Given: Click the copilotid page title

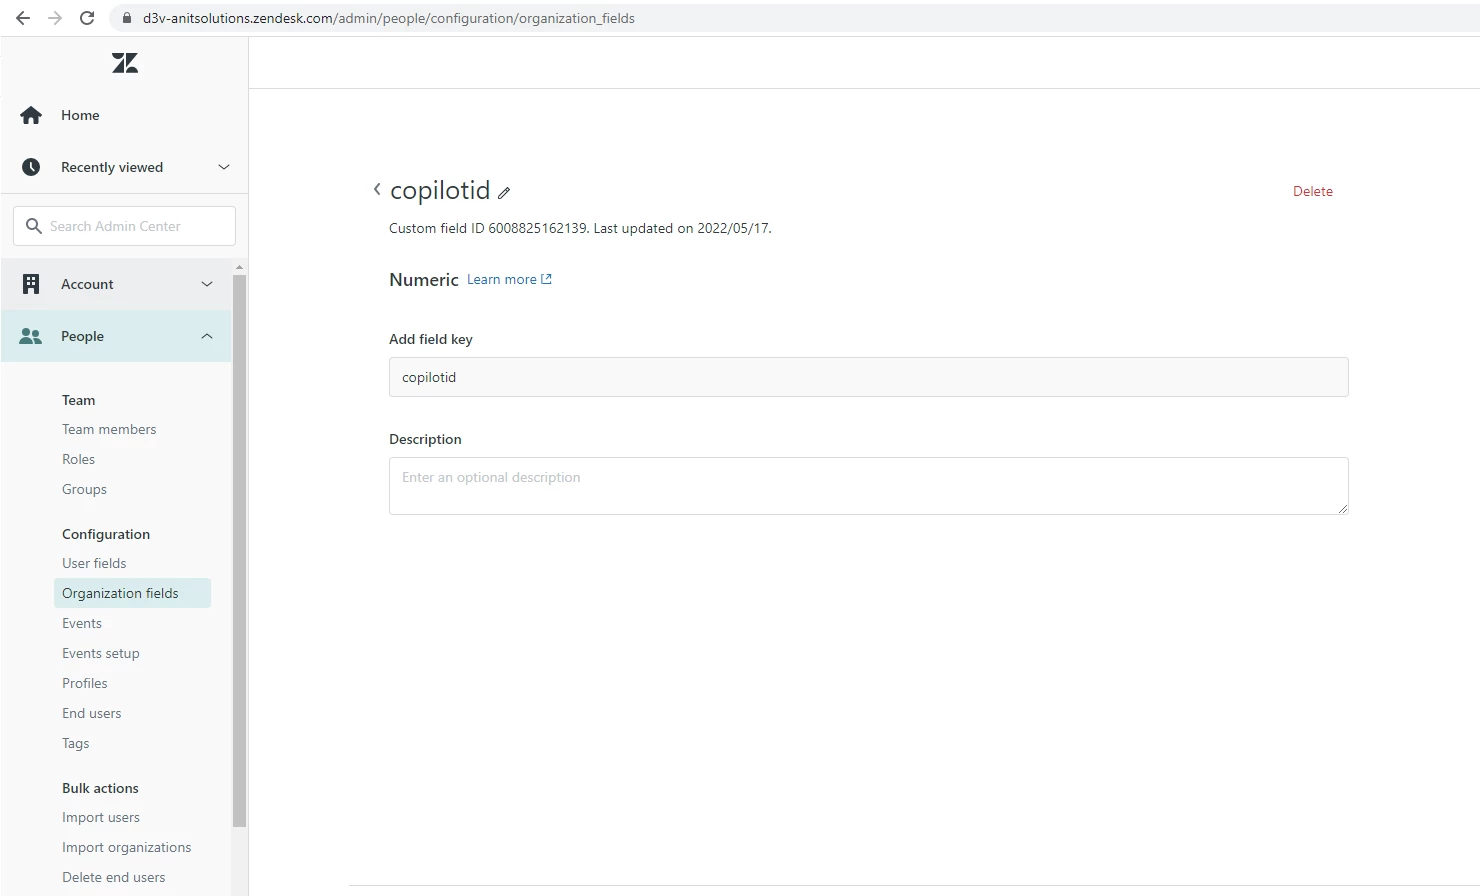Looking at the screenshot, I should pos(440,190).
